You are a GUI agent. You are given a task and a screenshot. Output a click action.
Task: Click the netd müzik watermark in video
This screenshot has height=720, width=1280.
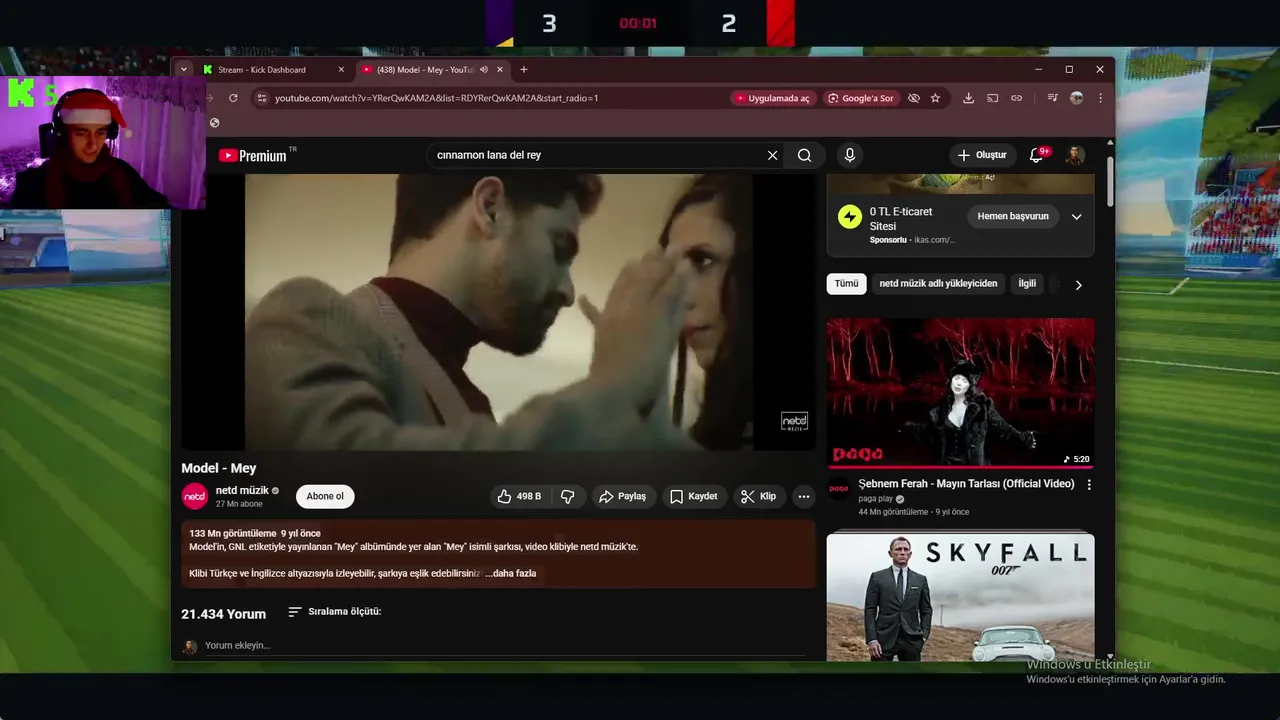pyautogui.click(x=794, y=421)
